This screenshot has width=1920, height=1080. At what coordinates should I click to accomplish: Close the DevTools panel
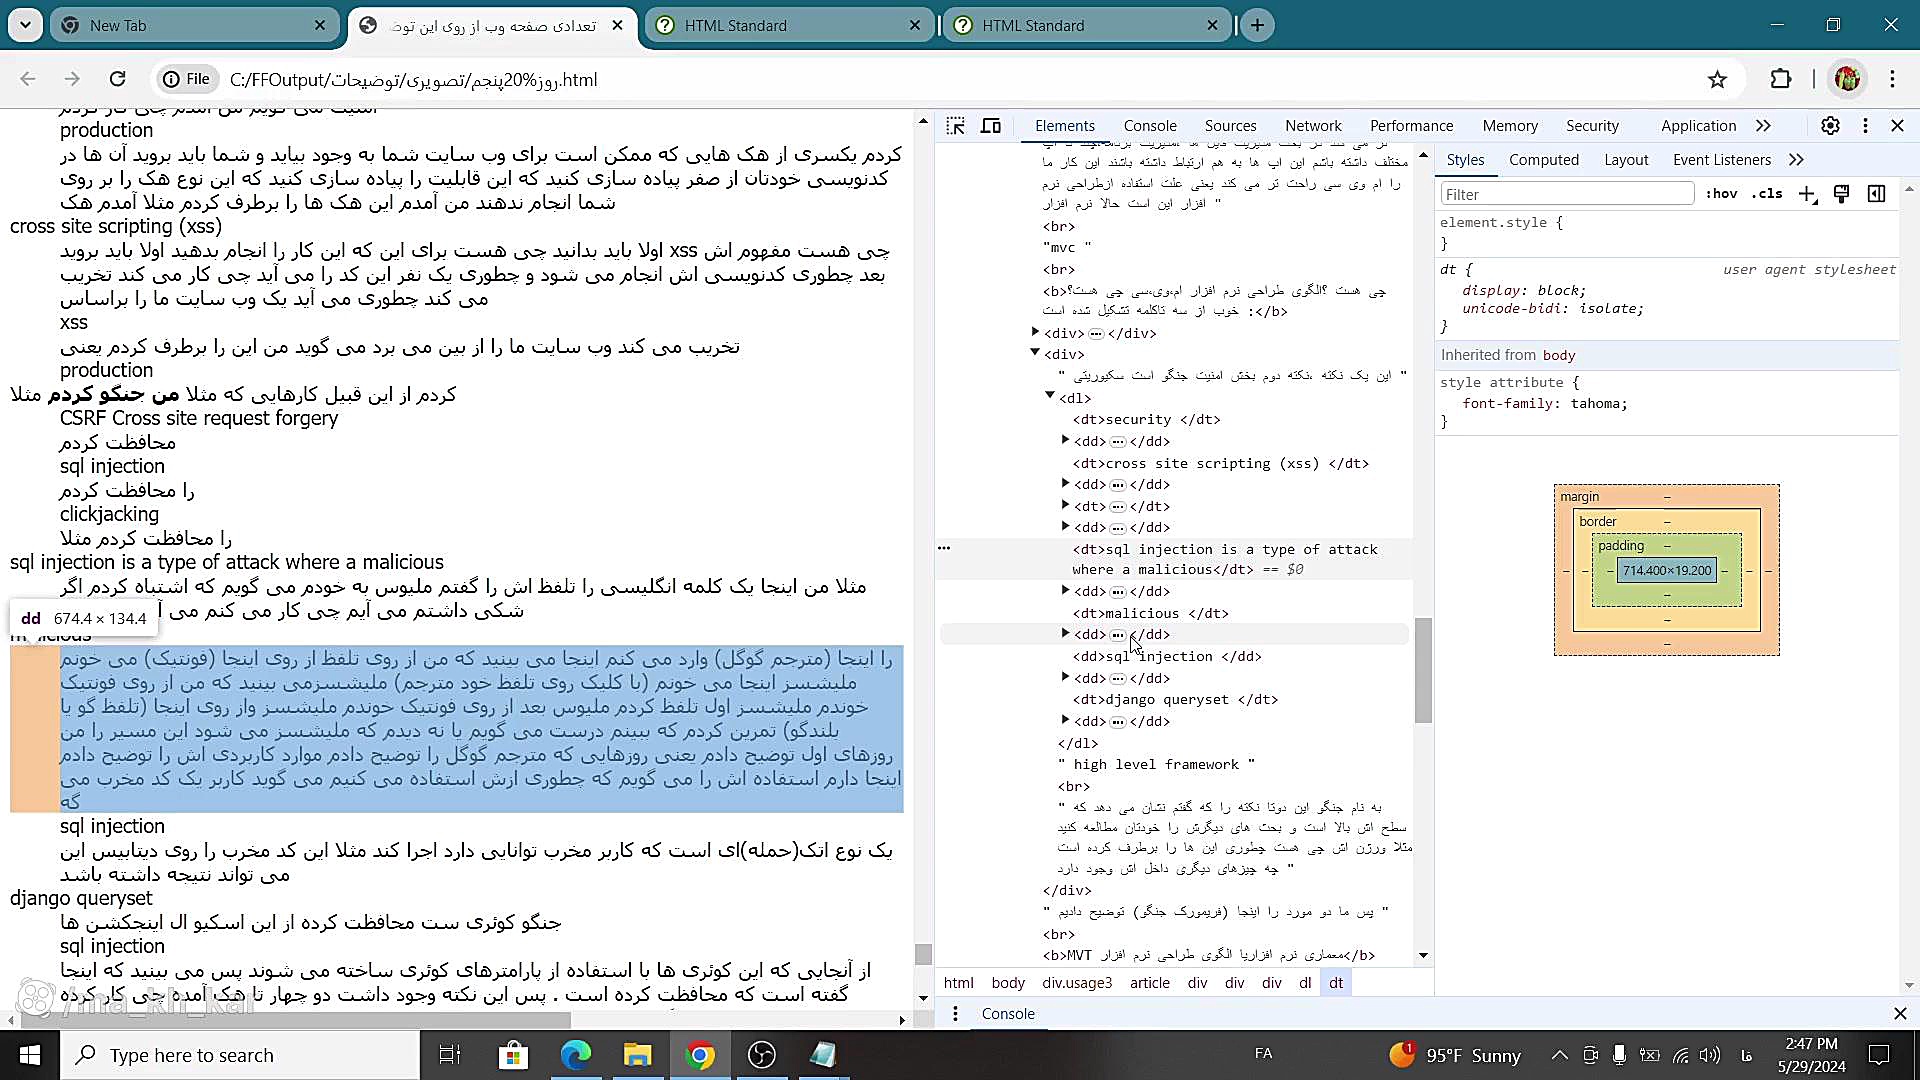click(x=1897, y=126)
